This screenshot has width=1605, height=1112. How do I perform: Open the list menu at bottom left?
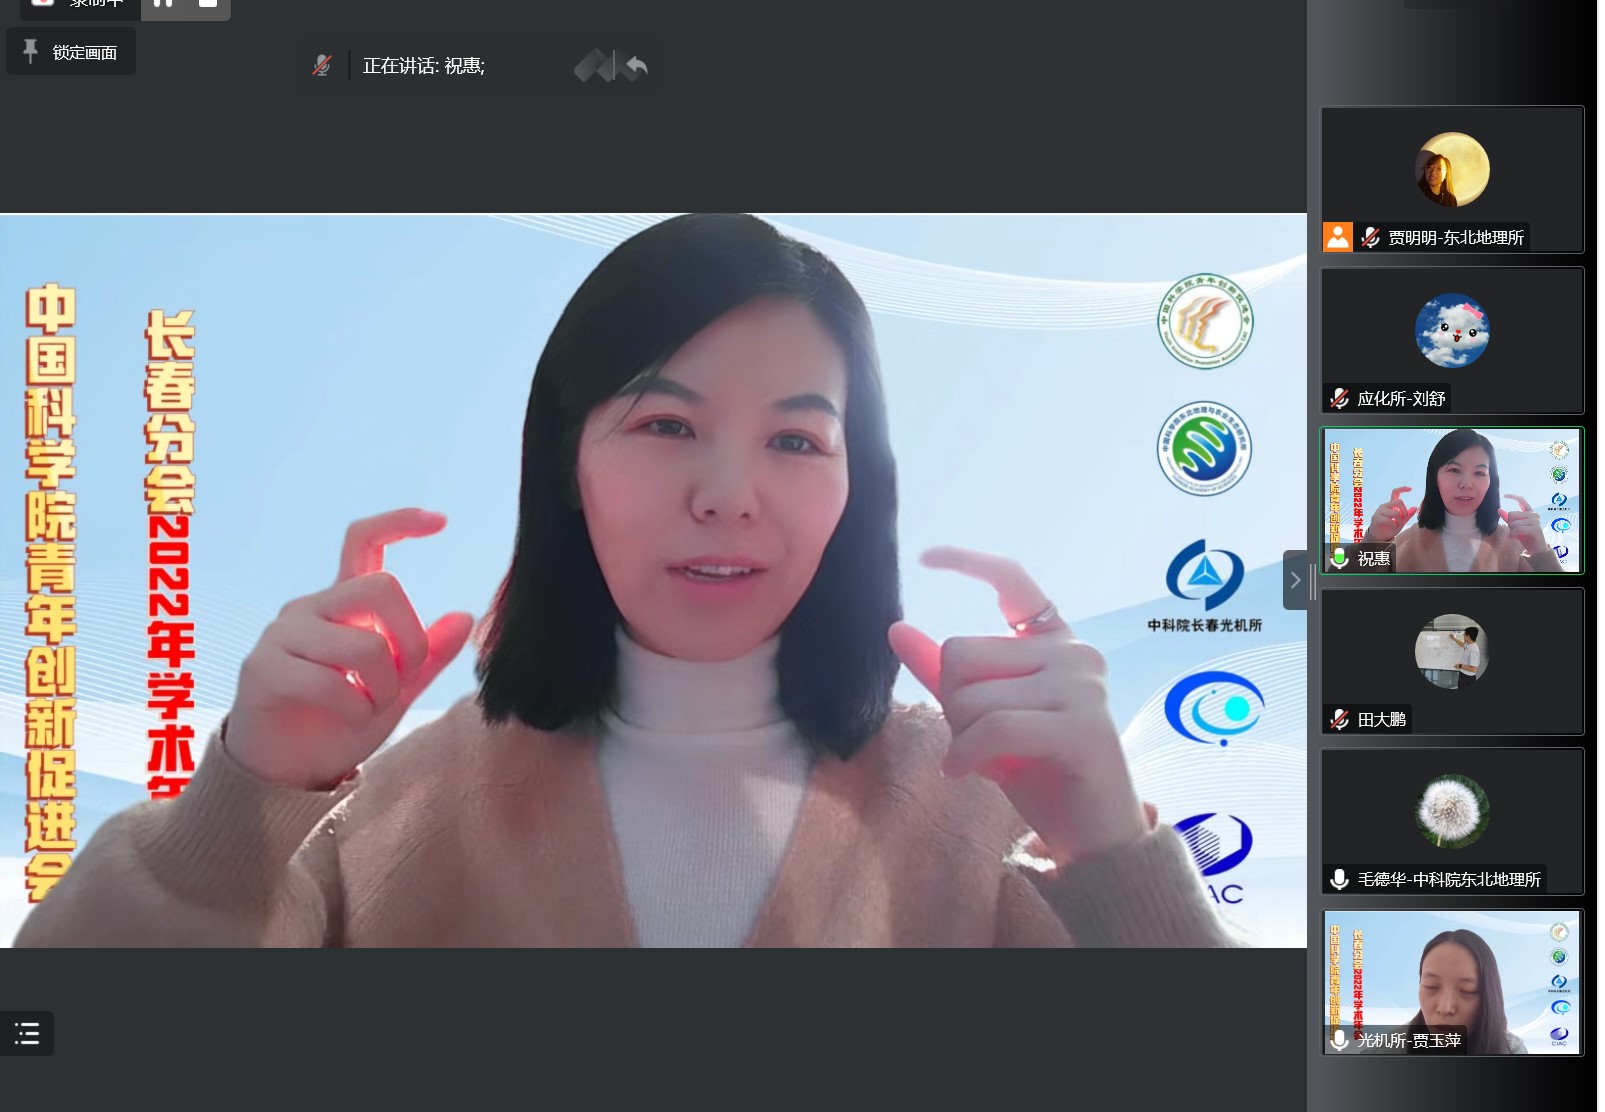tap(27, 1034)
